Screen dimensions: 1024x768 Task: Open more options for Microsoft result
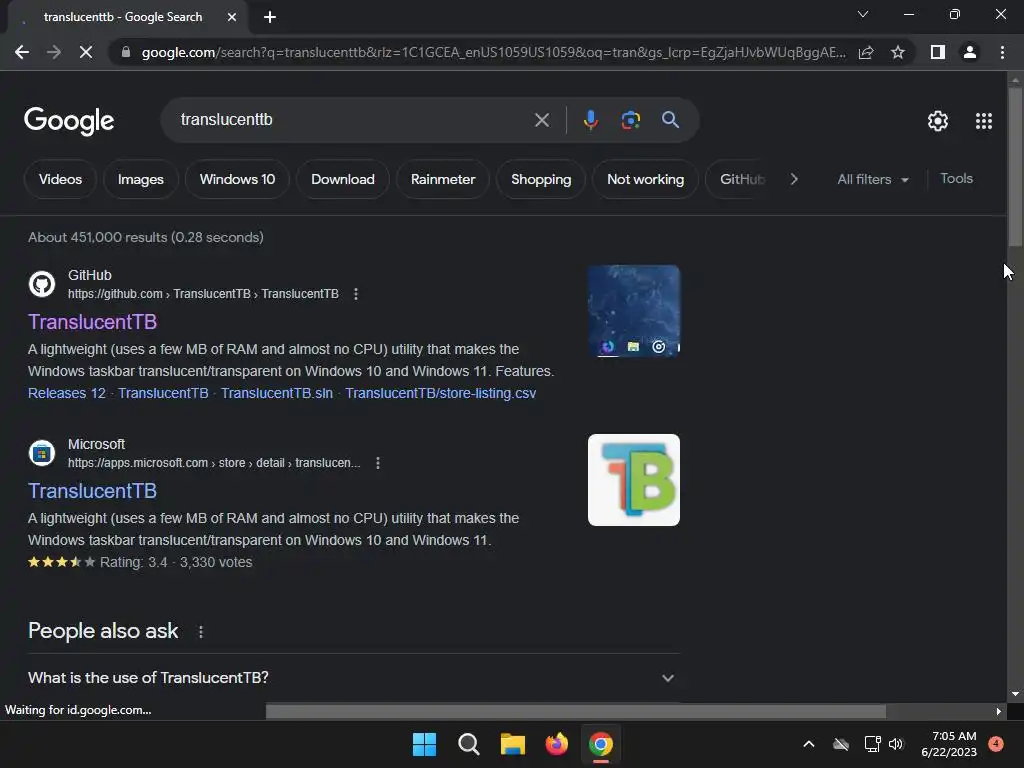pyautogui.click(x=377, y=463)
